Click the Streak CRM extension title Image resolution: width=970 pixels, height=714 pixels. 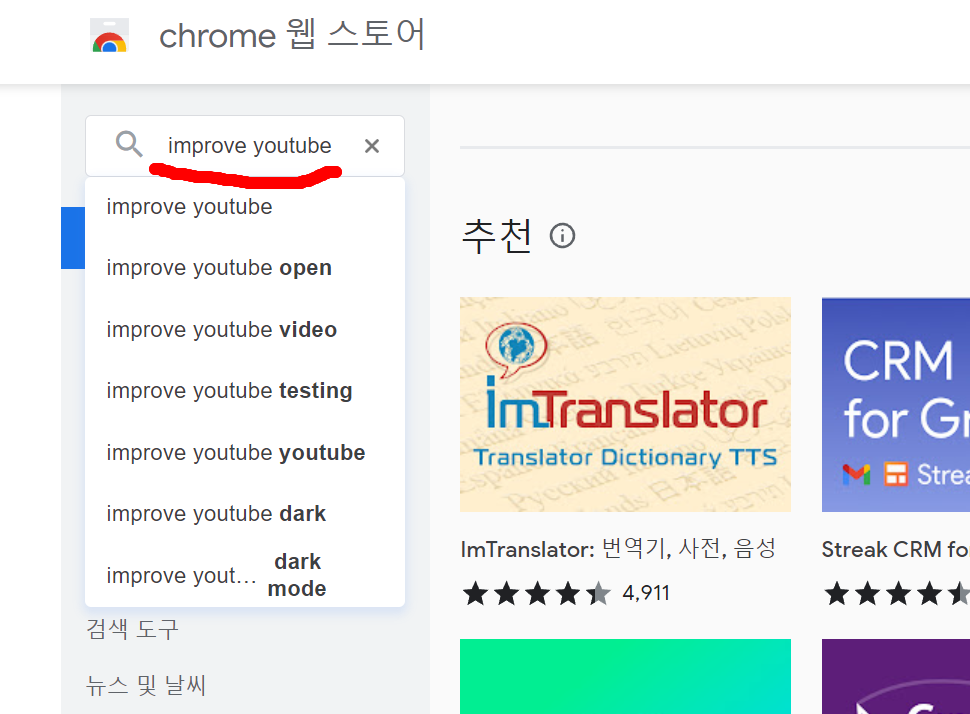[x=895, y=549]
